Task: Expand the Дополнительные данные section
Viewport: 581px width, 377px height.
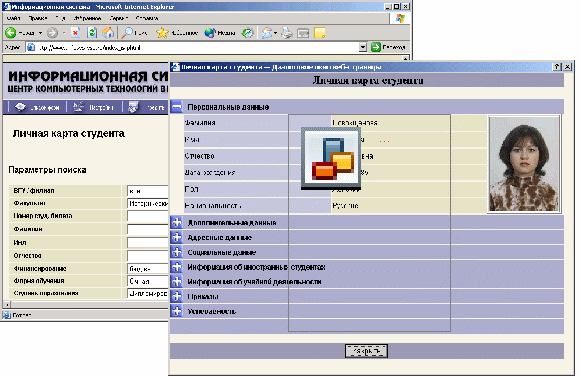Action: pos(177,222)
